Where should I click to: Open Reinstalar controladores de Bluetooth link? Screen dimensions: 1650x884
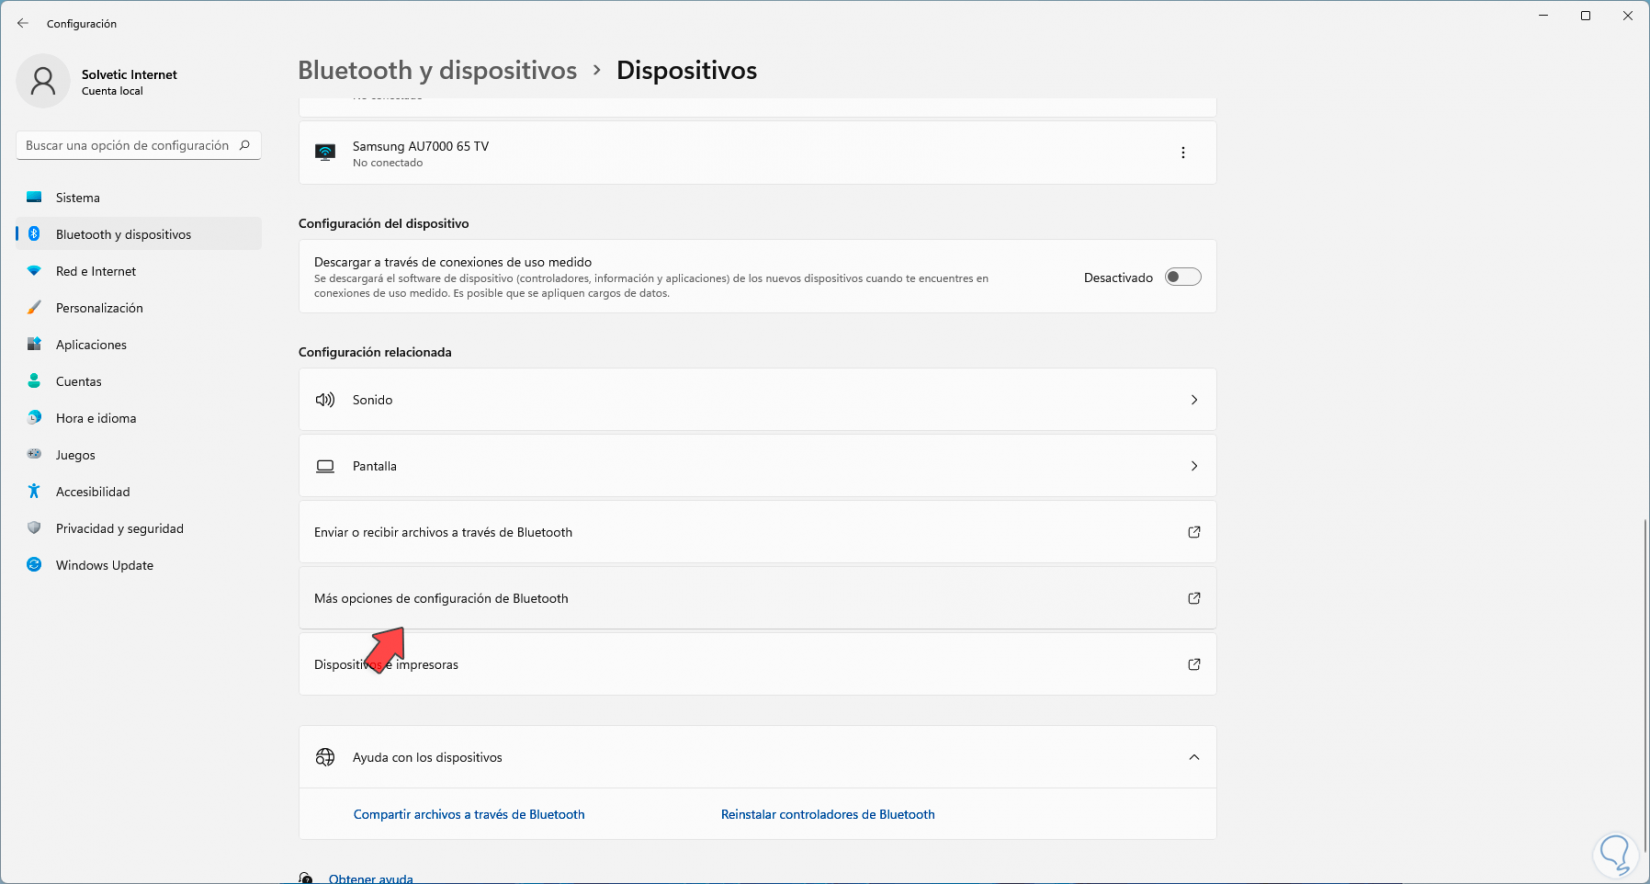click(828, 815)
